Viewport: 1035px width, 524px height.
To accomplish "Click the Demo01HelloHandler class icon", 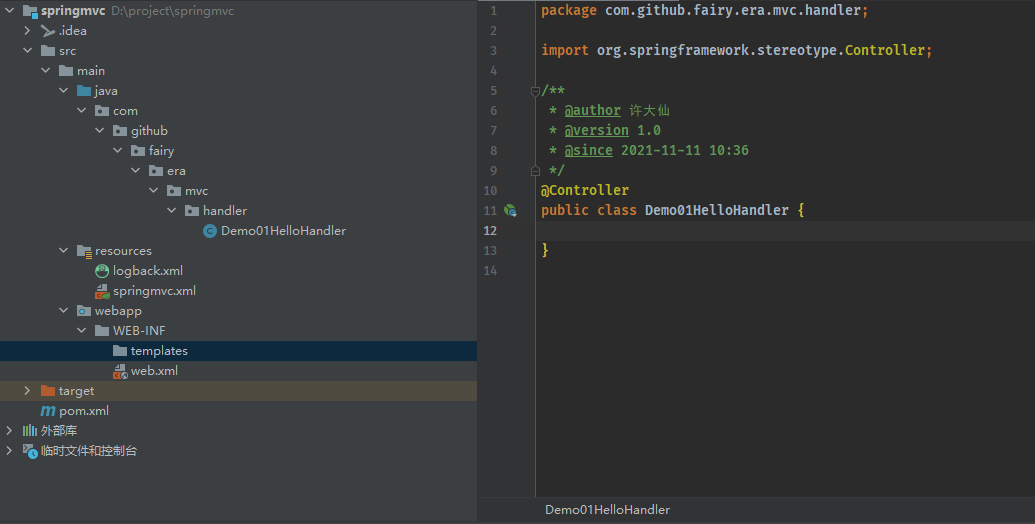I will pos(210,231).
